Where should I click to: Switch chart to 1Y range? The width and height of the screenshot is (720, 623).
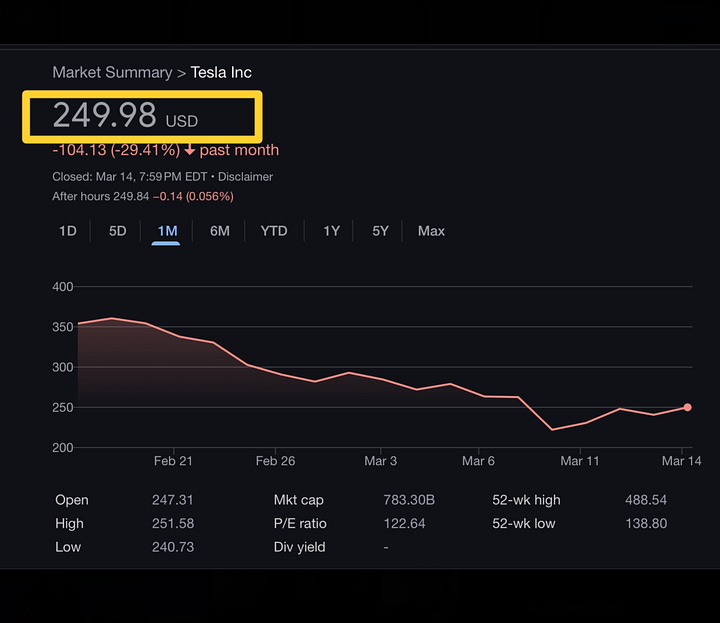point(331,231)
